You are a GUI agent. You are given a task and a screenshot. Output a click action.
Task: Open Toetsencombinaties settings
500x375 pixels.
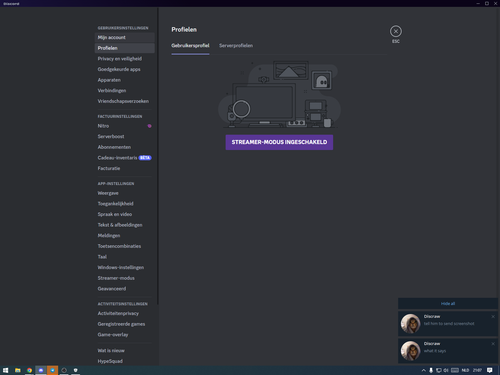[125, 246]
